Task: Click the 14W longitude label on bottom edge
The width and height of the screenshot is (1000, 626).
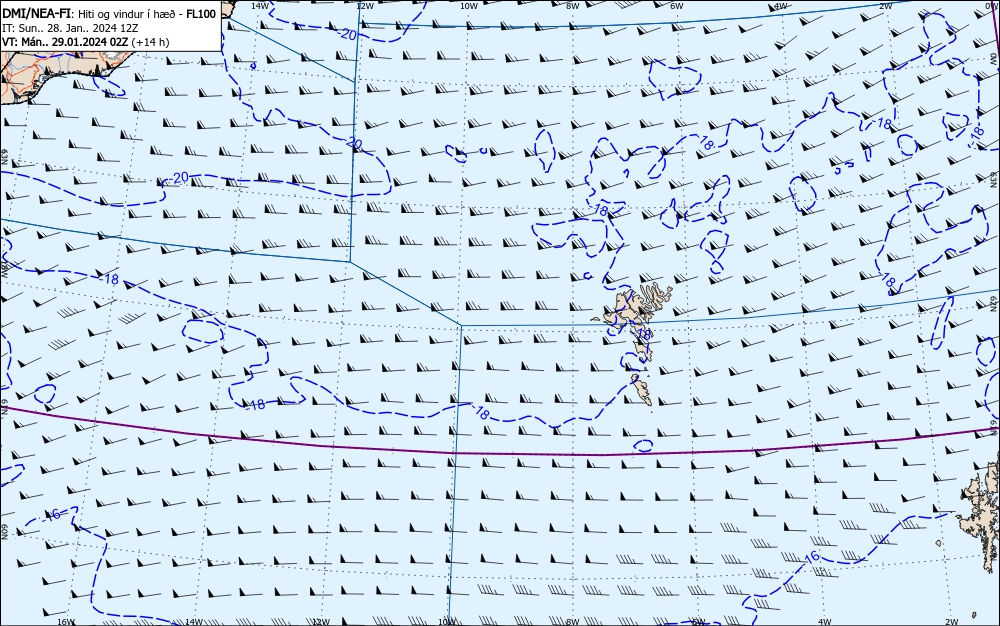Action: point(193,622)
